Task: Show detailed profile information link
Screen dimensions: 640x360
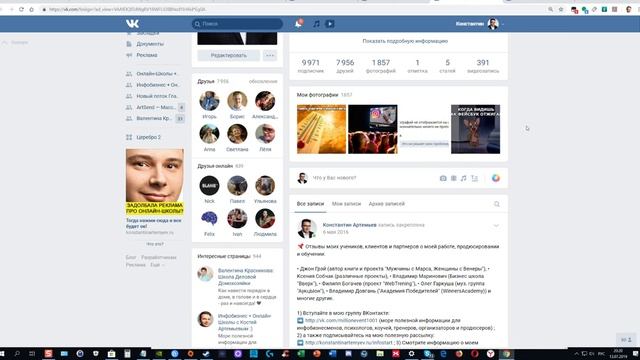Action: [x=405, y=41]
